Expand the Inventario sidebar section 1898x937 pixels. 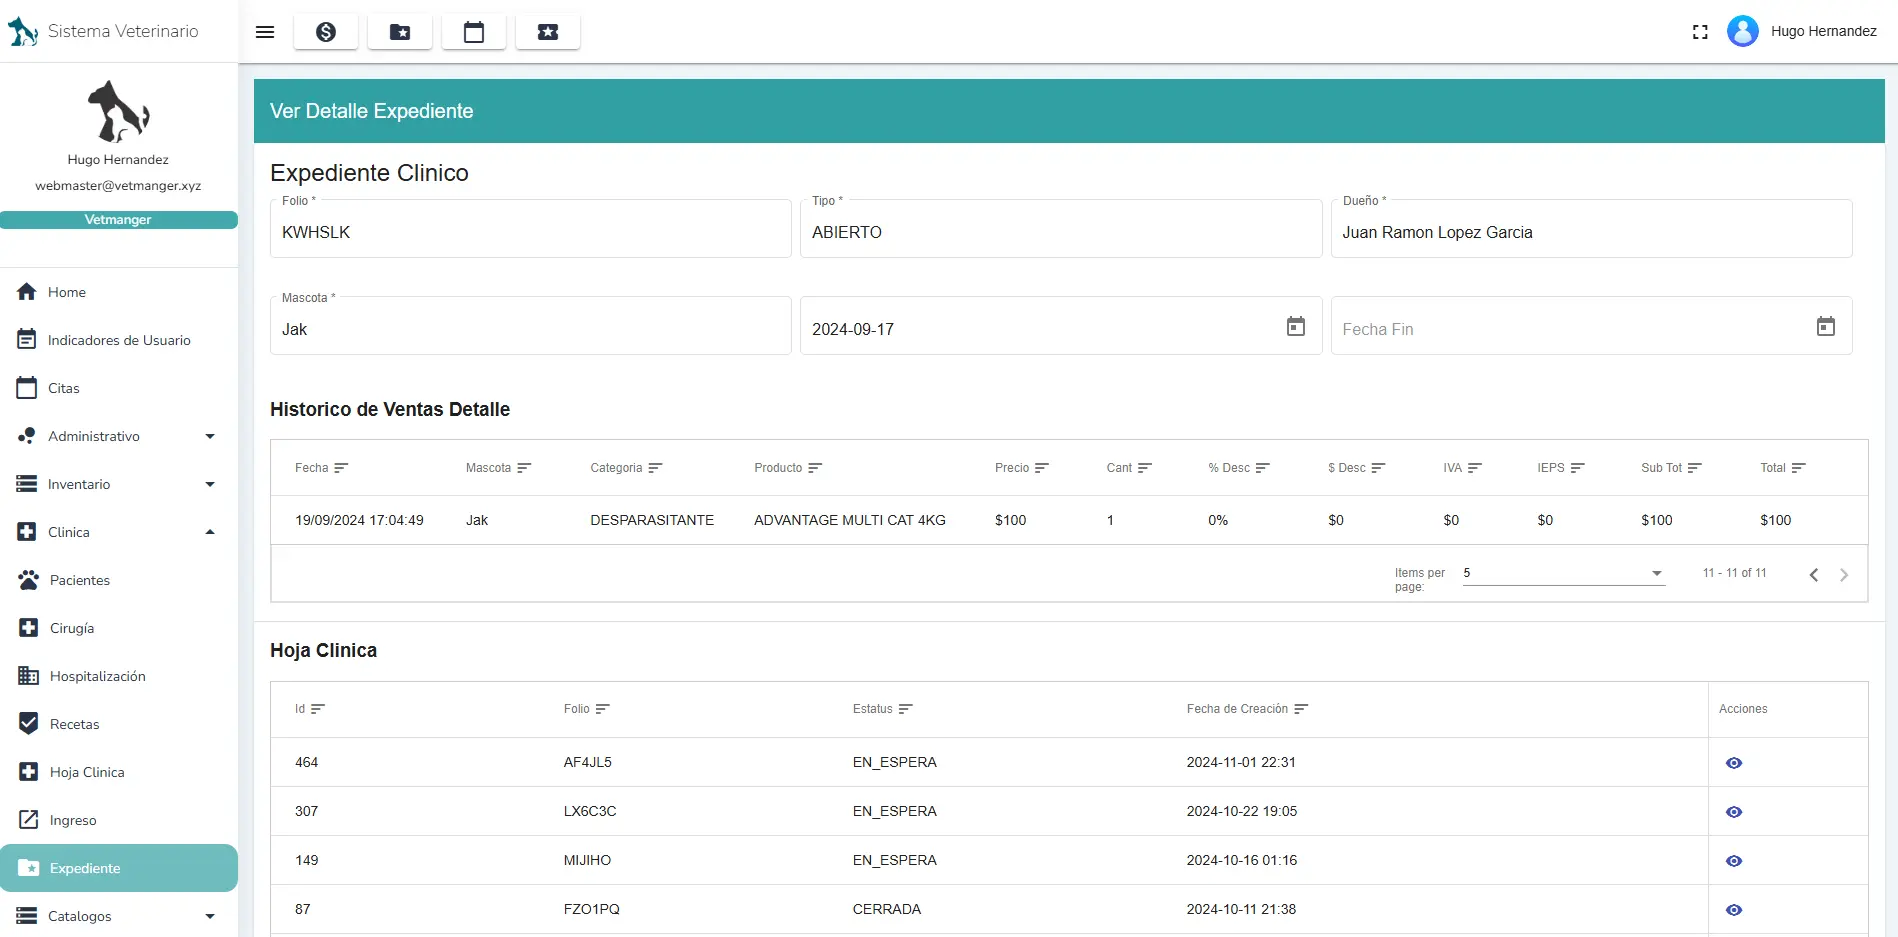point(119,484)
